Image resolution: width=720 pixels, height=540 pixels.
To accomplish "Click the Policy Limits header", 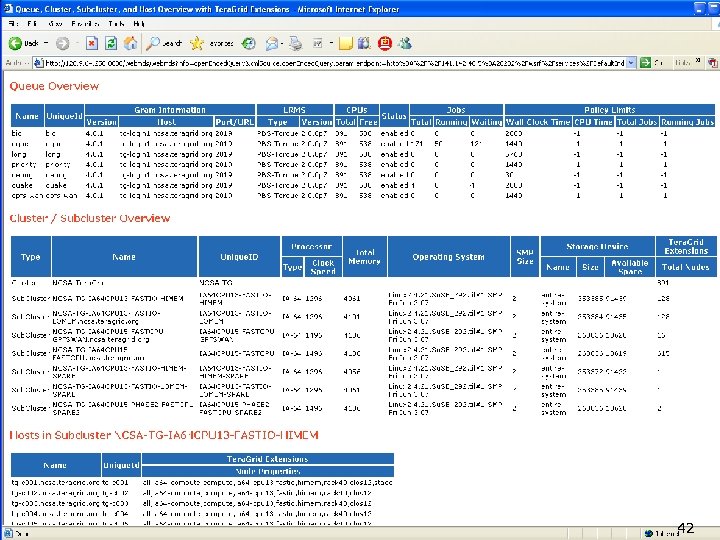I will [609, 110].
